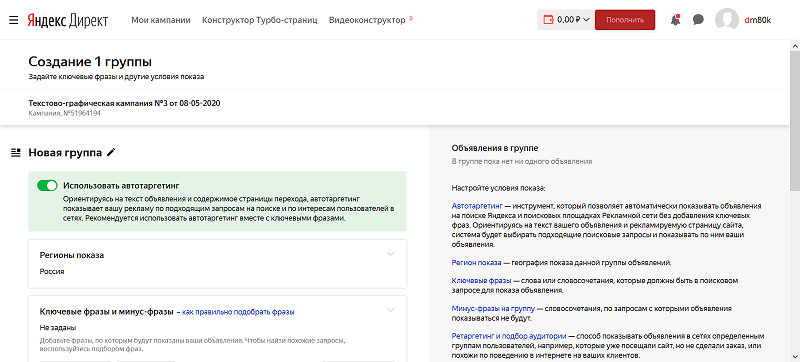Open the chat messages icon
This screenshot has width=800, height=362.
[x=698, y=20]
